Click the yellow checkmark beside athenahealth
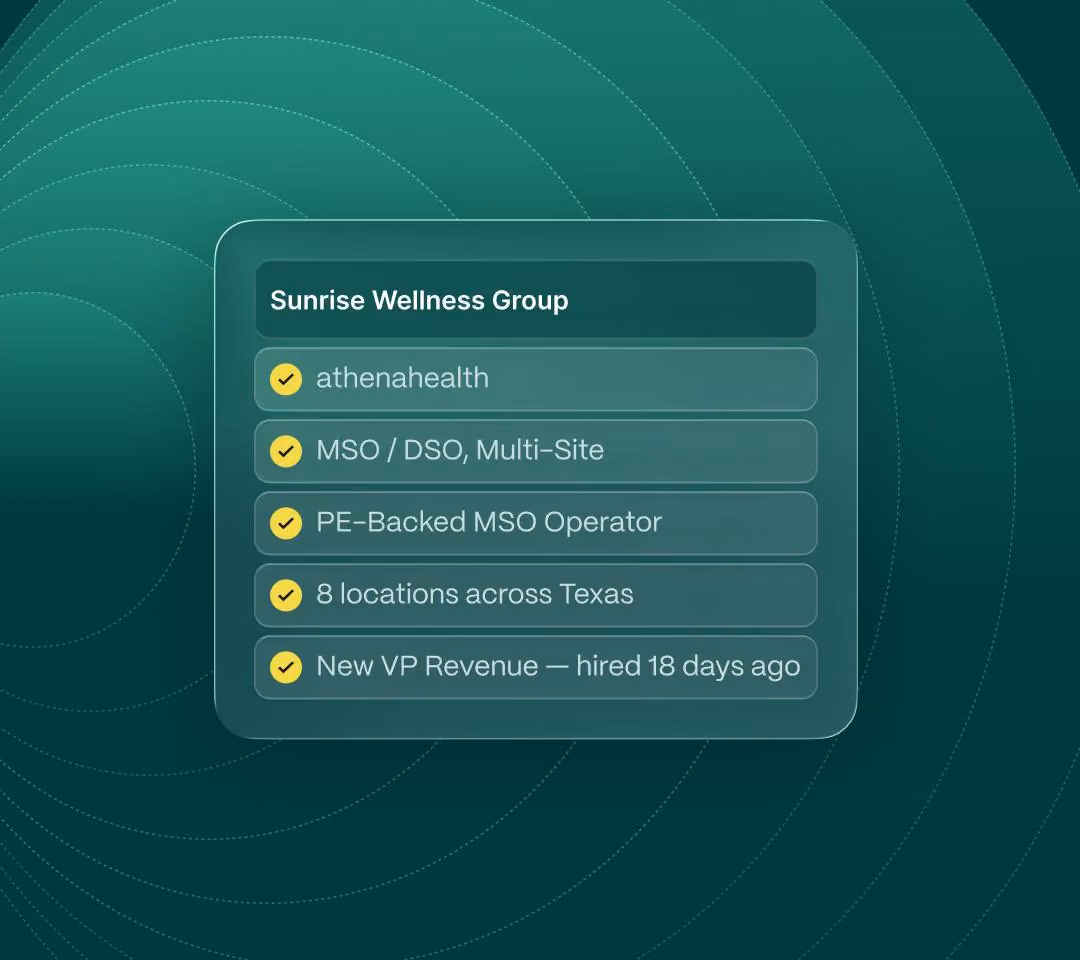1080x960 pixels. coord(286,379)
